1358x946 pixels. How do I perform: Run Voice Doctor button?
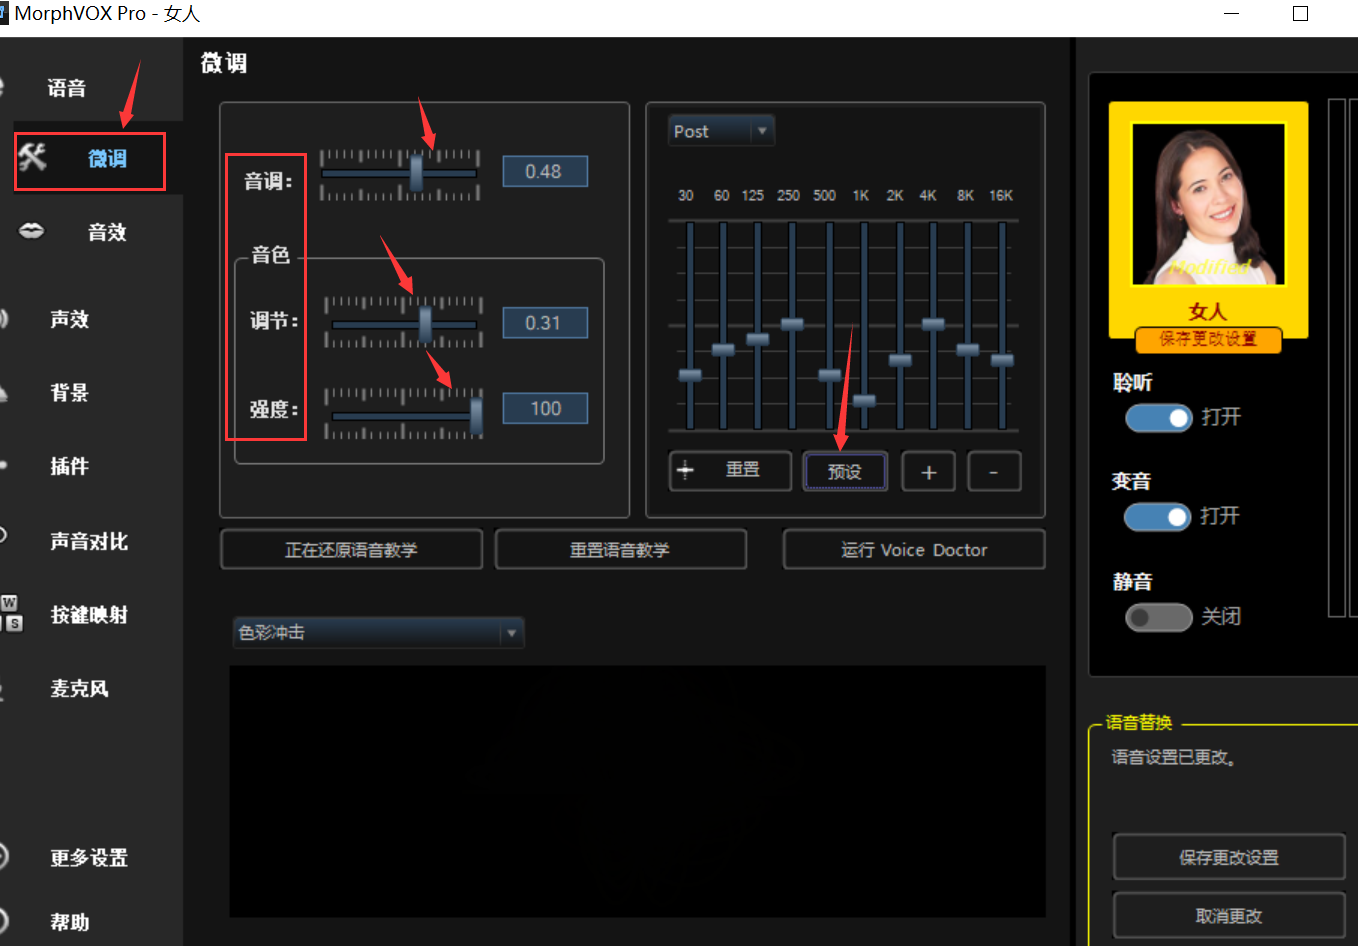[914, 550]
